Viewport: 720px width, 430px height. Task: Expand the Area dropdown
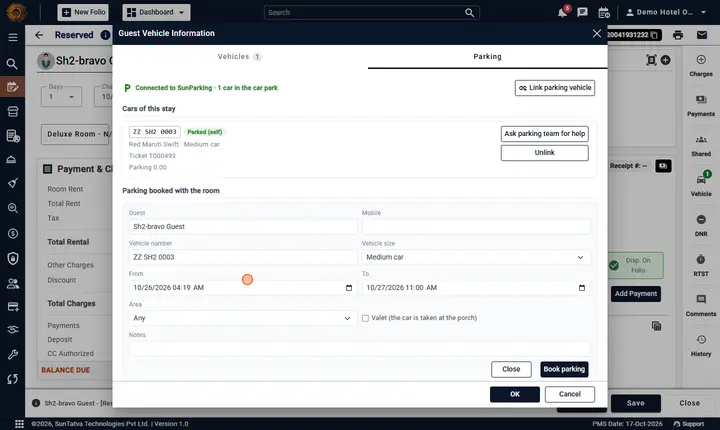243,318
